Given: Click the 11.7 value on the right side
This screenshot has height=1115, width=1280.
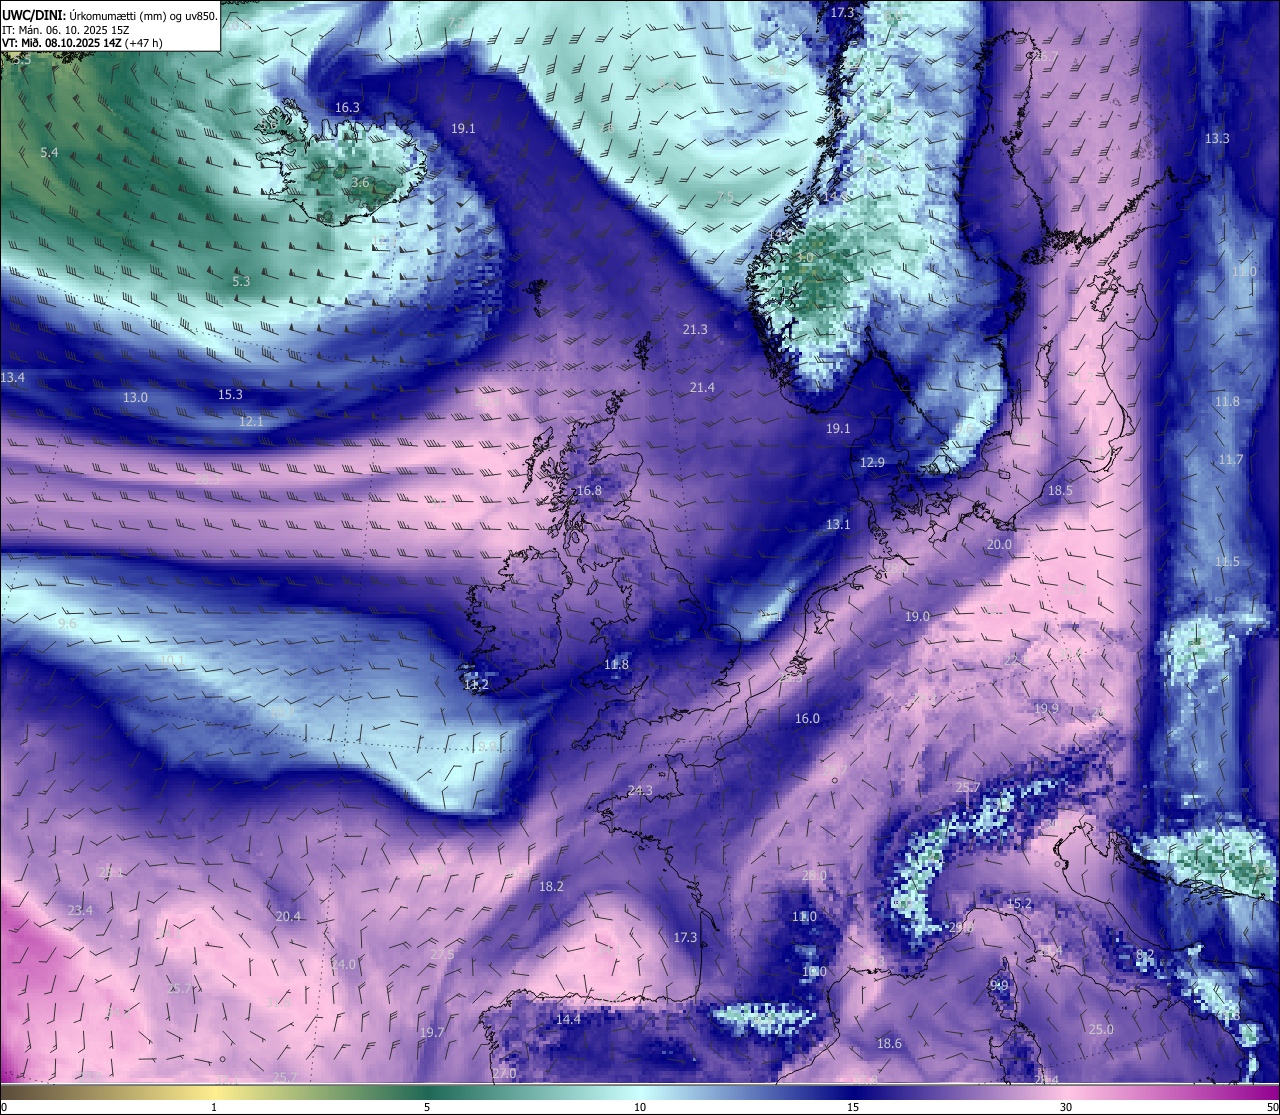Looking at the screenshot, I should tap(1231, 459).
